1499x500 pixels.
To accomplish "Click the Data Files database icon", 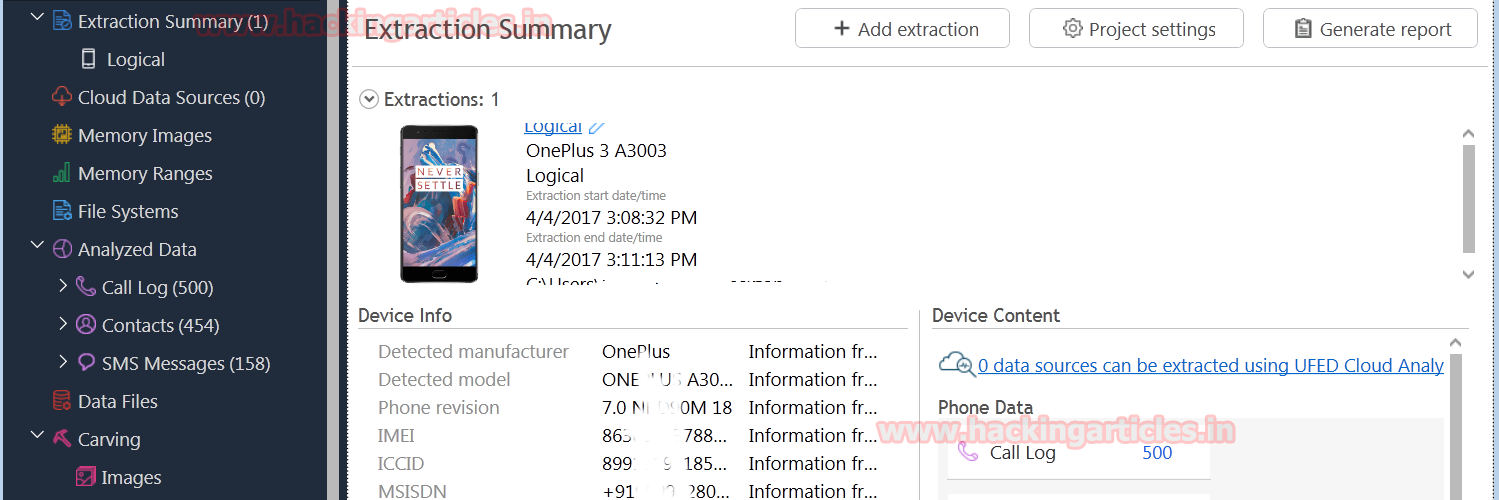I will pos(62,401).
